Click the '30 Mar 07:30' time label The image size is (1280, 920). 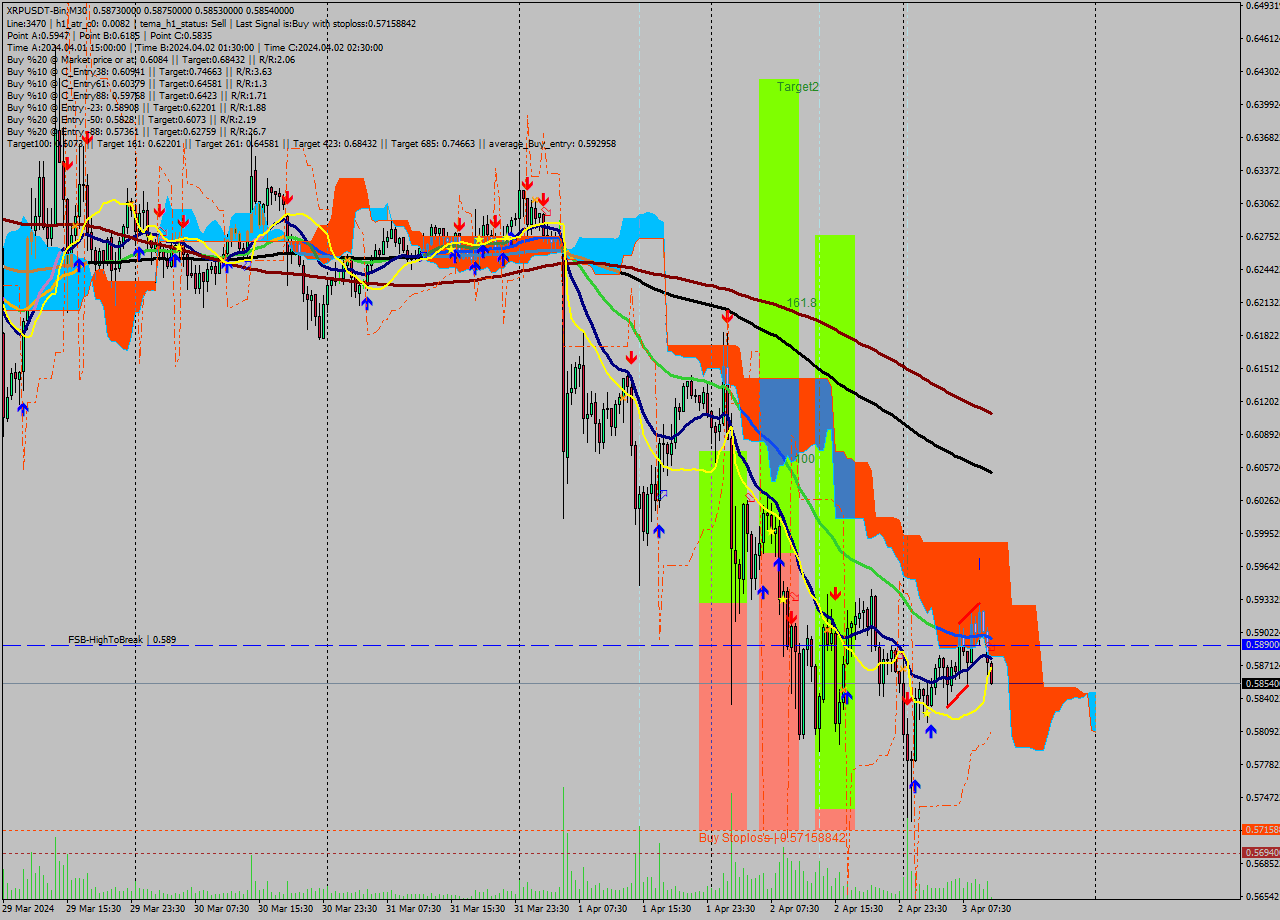(222, 909)
